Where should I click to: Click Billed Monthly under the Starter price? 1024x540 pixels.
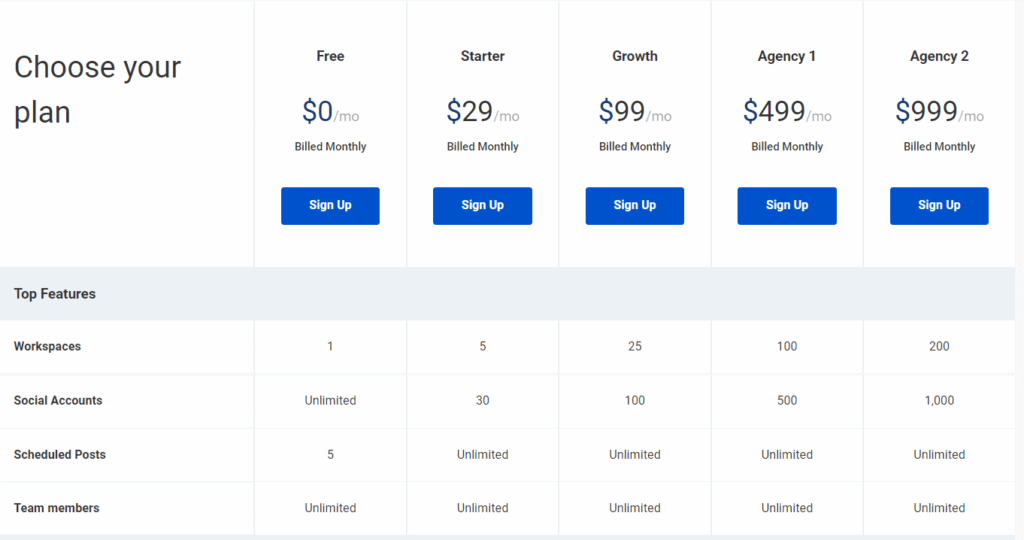click(482, 147)
